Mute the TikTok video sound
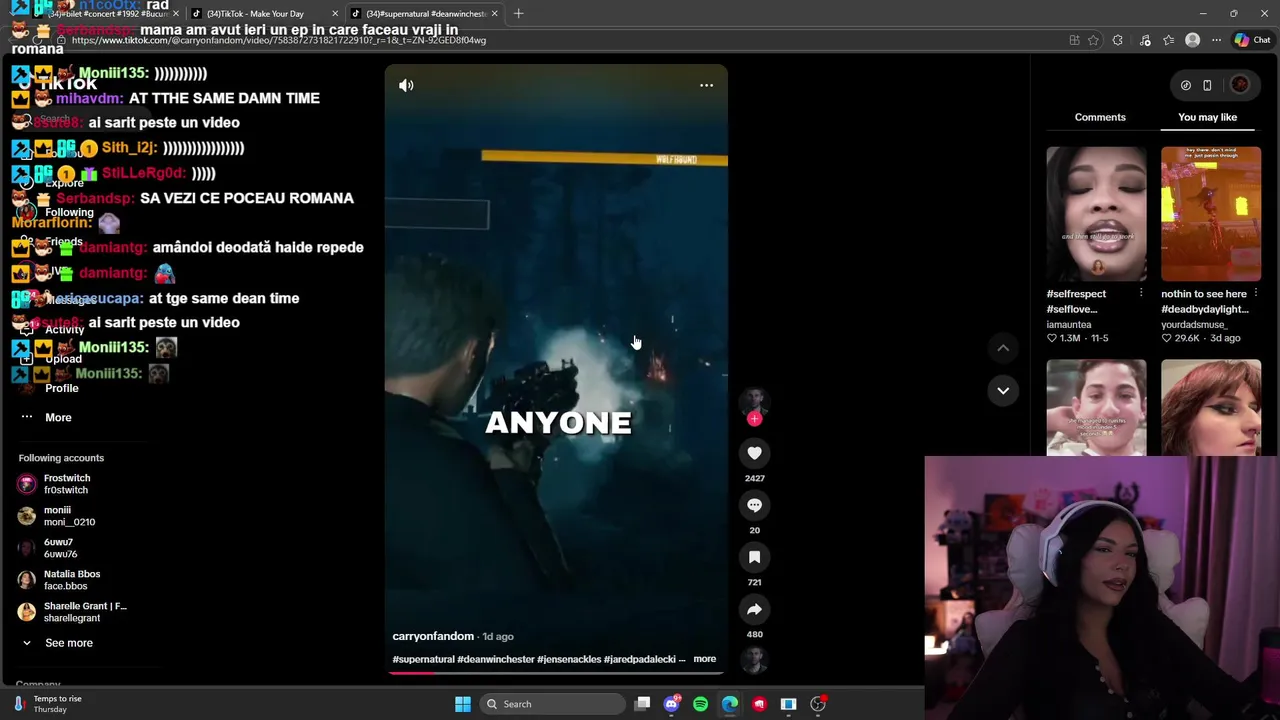This screenshot has width=1280, height=720. tap(406, 85)
